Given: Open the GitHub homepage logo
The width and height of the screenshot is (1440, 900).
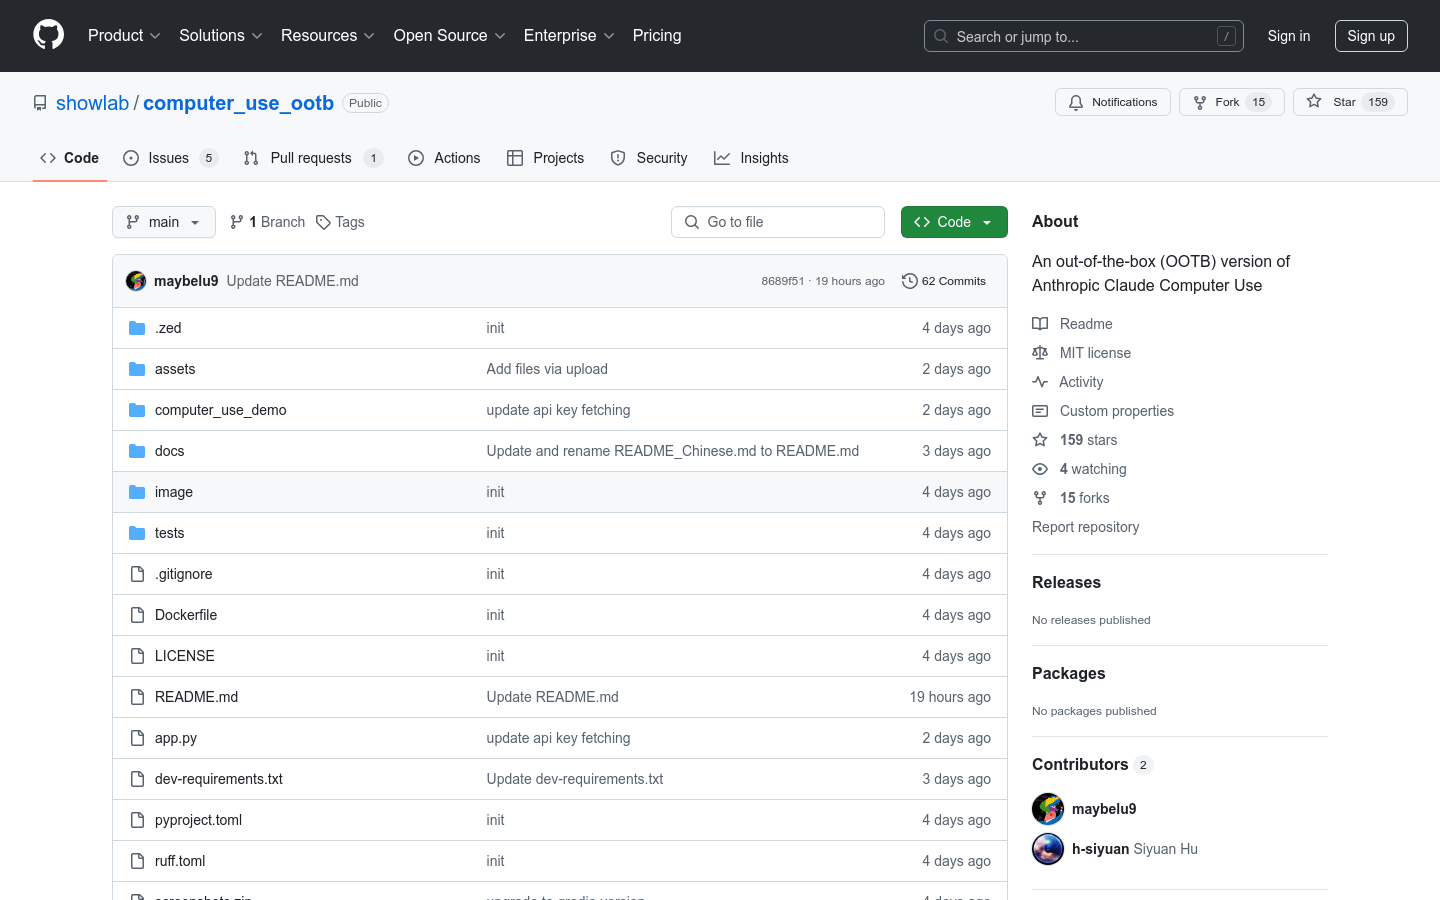Looking at the screenshot, I should 48,35.
